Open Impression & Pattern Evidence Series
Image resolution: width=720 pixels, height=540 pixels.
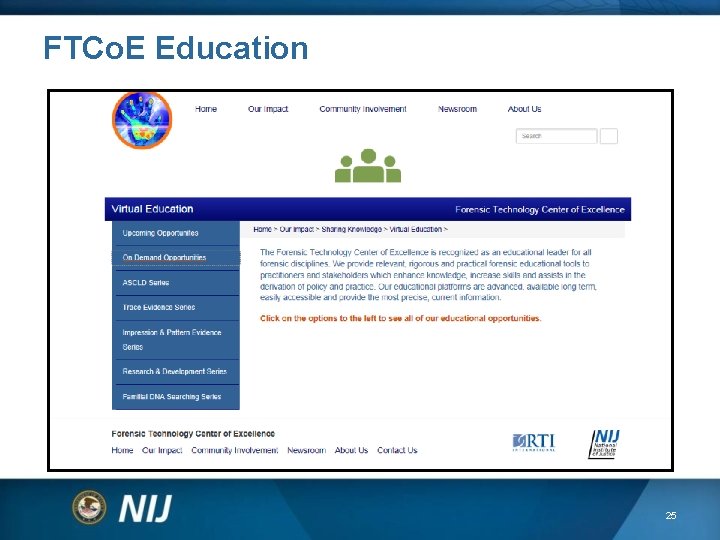pos(176,340)
